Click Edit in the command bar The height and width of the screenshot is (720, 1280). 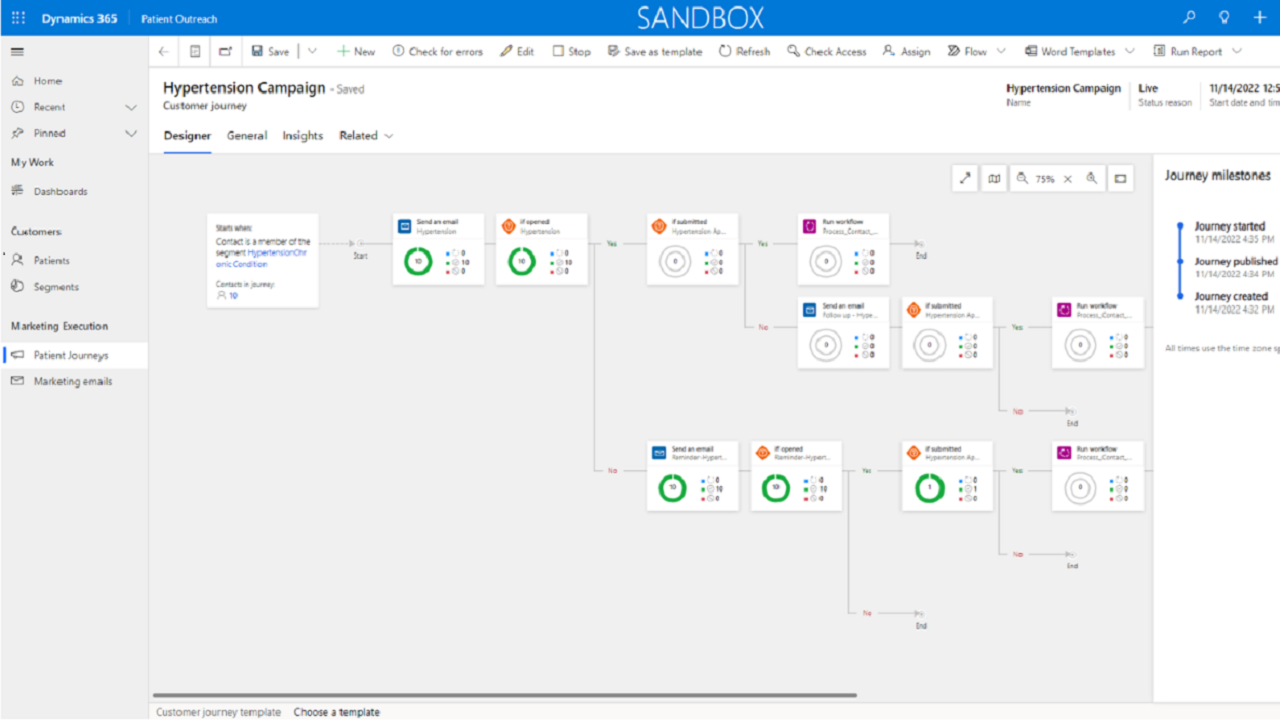517,51
